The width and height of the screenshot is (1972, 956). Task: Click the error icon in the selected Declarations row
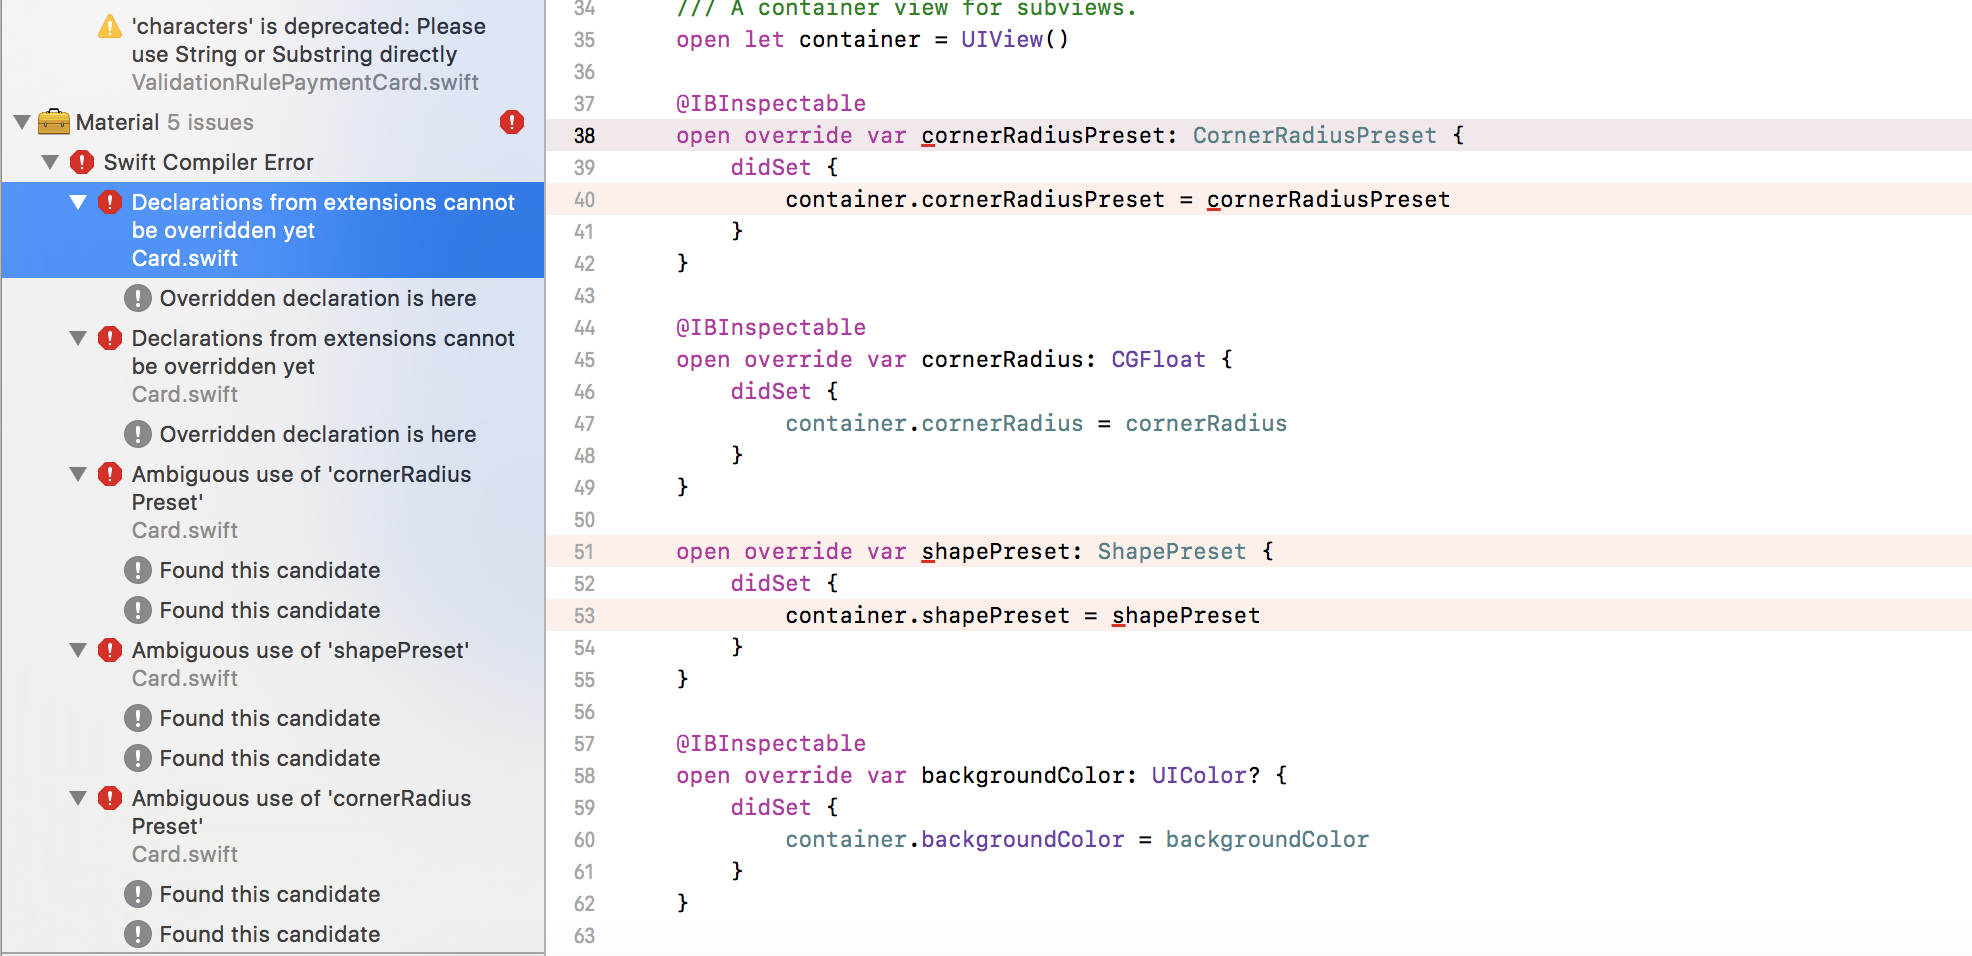[x=110, y=202]
